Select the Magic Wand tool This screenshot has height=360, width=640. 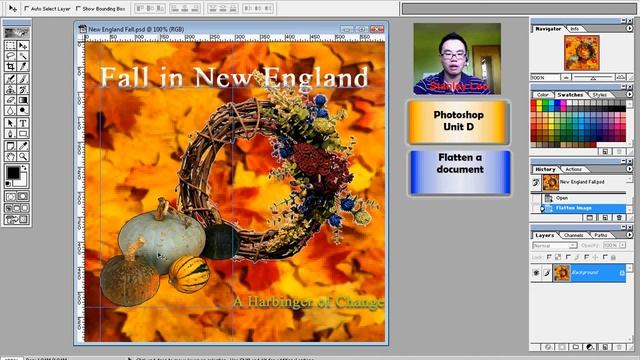[x=23, y=56]
